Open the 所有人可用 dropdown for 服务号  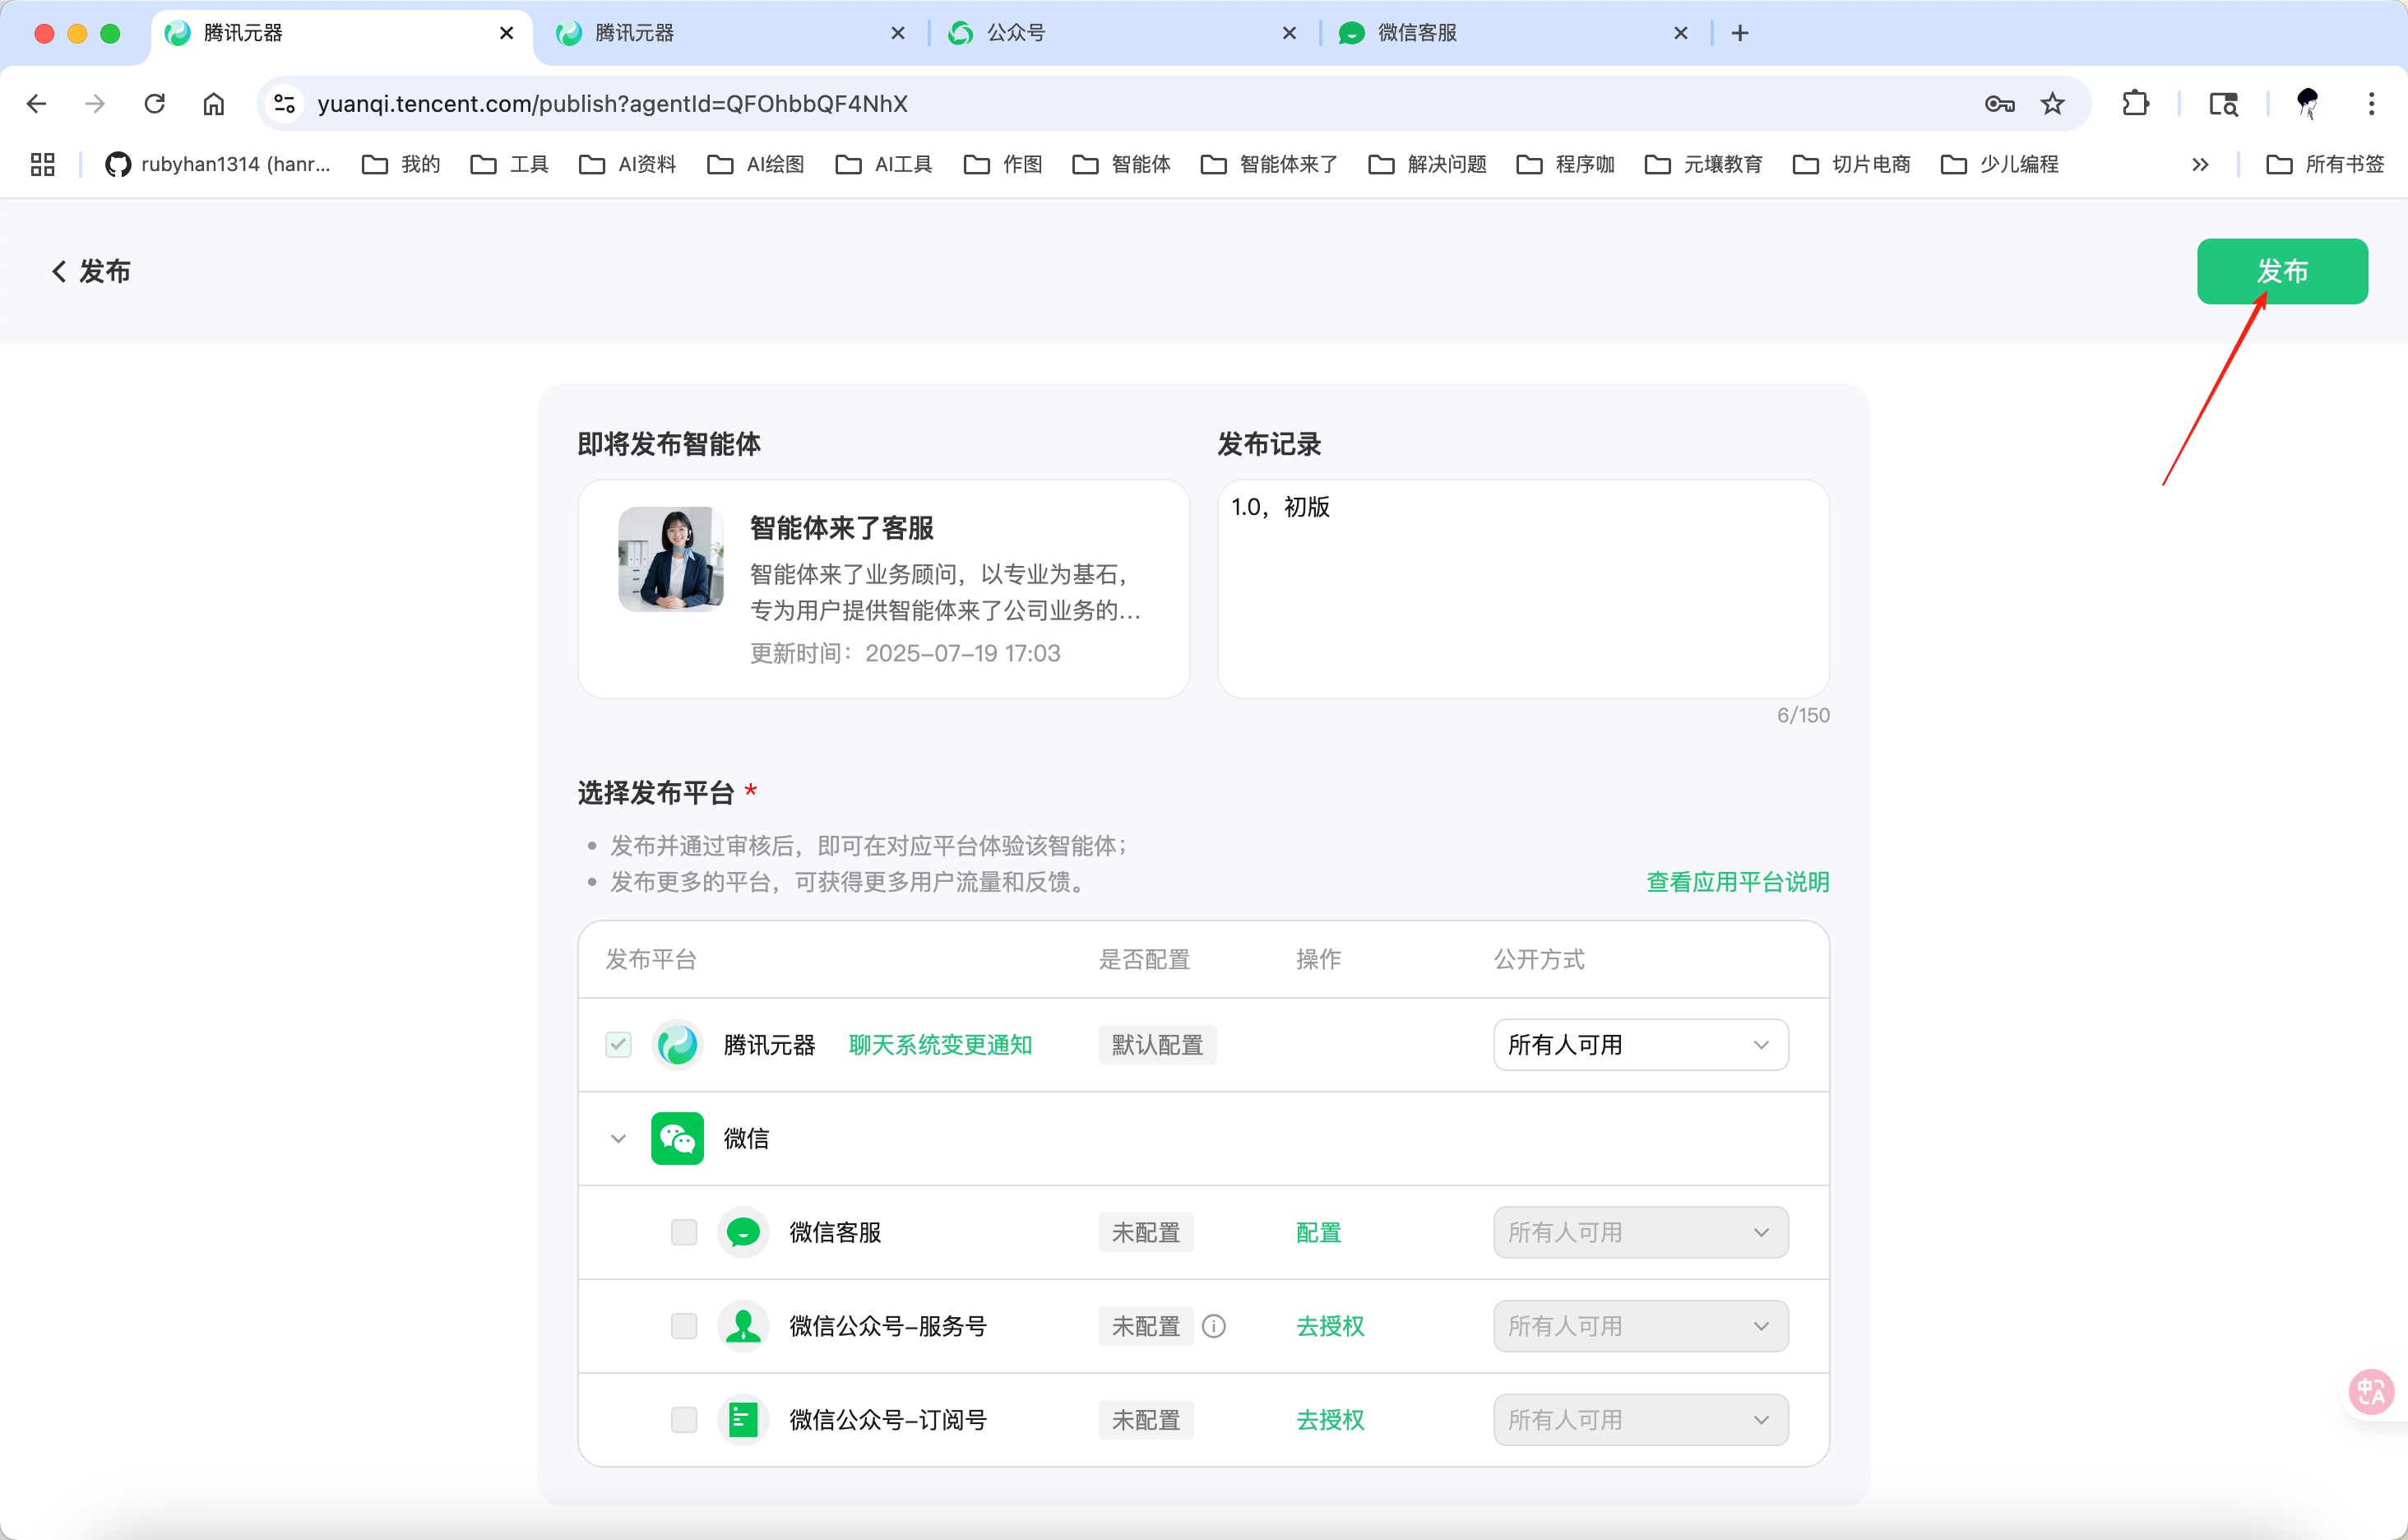(1638, 1326)
